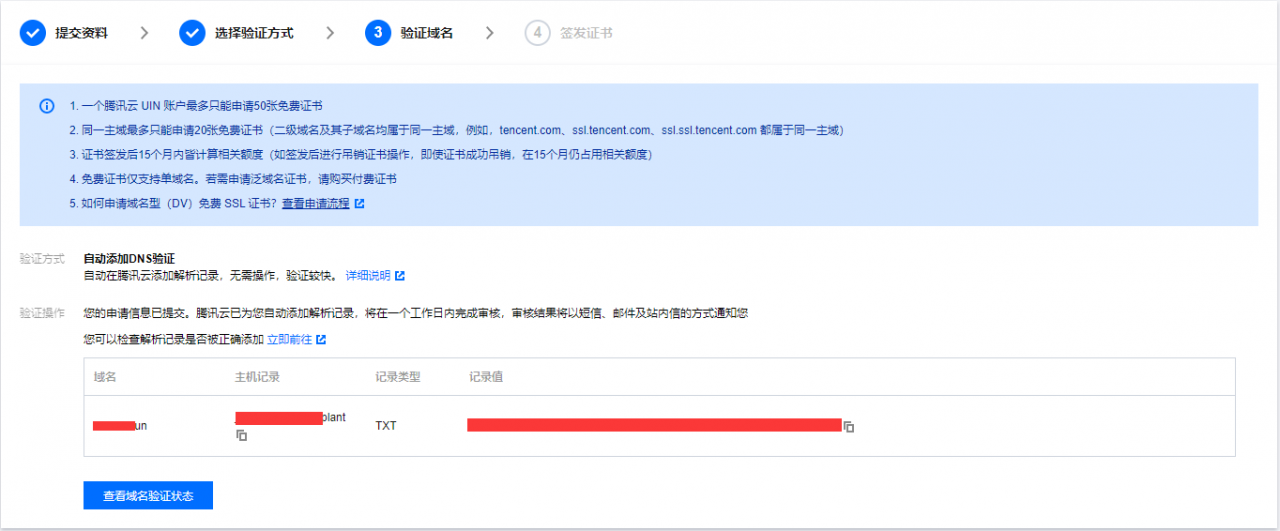Click the external link icon after 查看申请流程
Screen dimensions: 1280x531
pos(360,204)
